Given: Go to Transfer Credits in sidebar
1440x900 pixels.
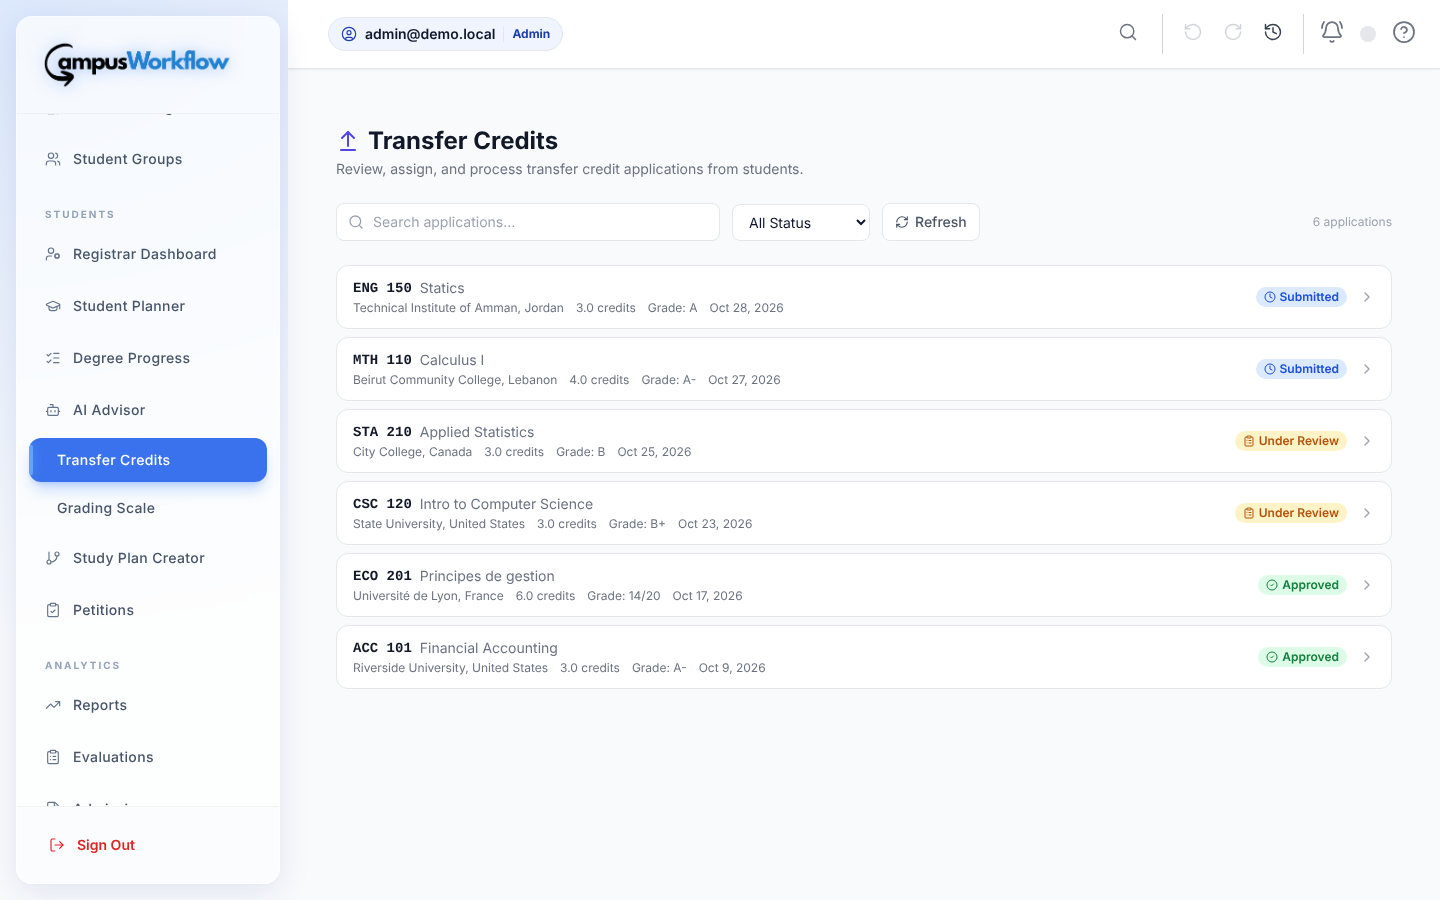Looking at the screenshot, I should [x=148, y=460].
